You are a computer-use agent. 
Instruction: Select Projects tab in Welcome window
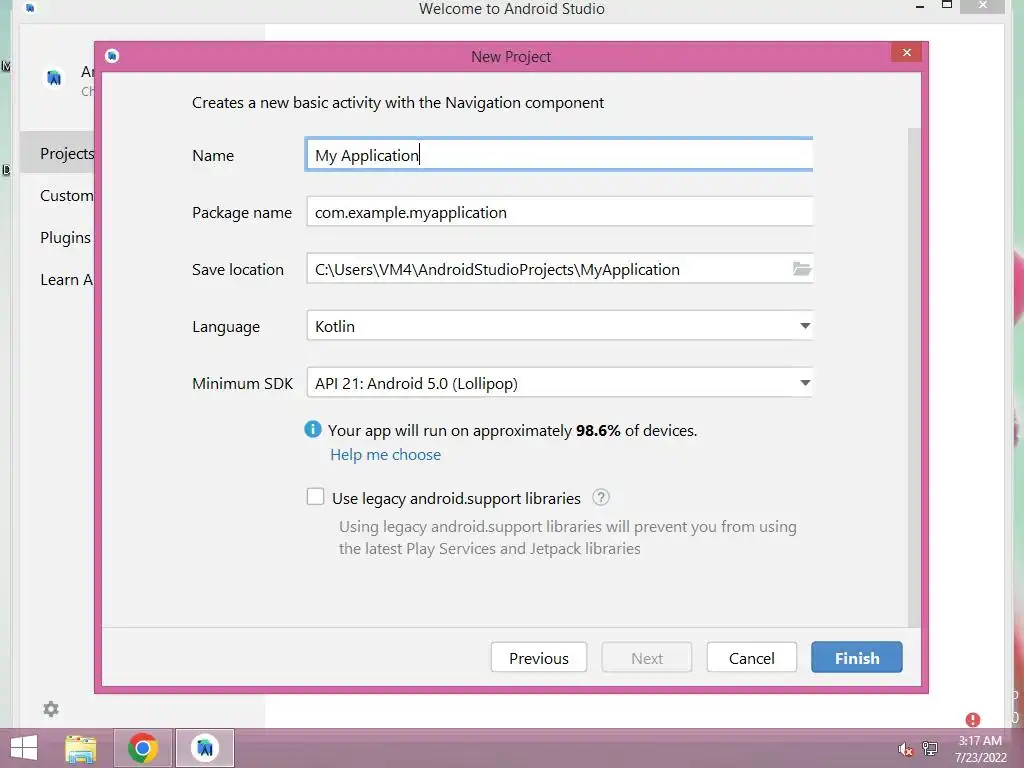(57, 153)
